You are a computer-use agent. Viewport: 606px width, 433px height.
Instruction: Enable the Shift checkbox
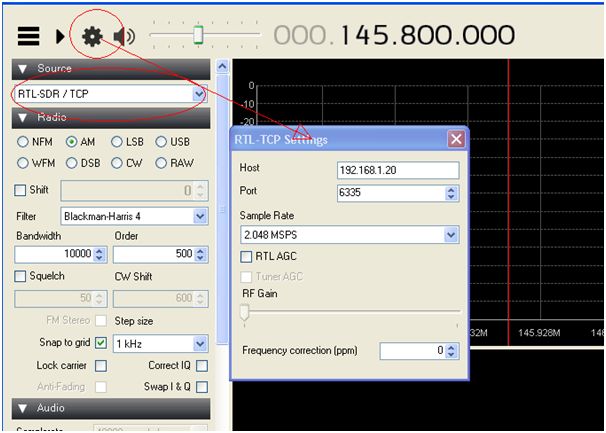(20, 190)
